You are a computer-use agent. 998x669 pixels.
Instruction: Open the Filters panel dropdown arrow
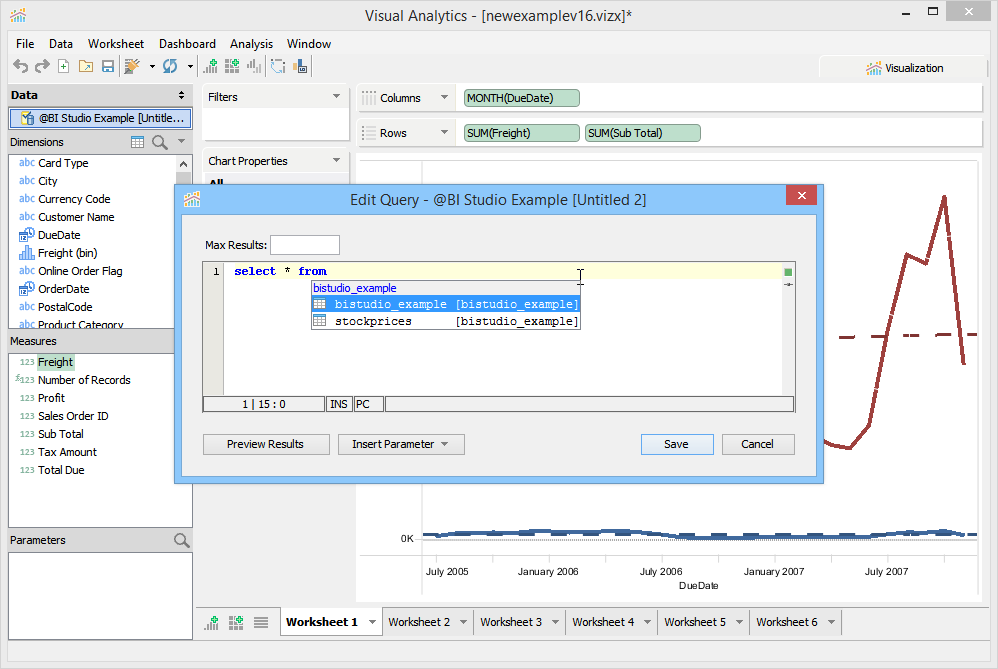coord(336,97)
